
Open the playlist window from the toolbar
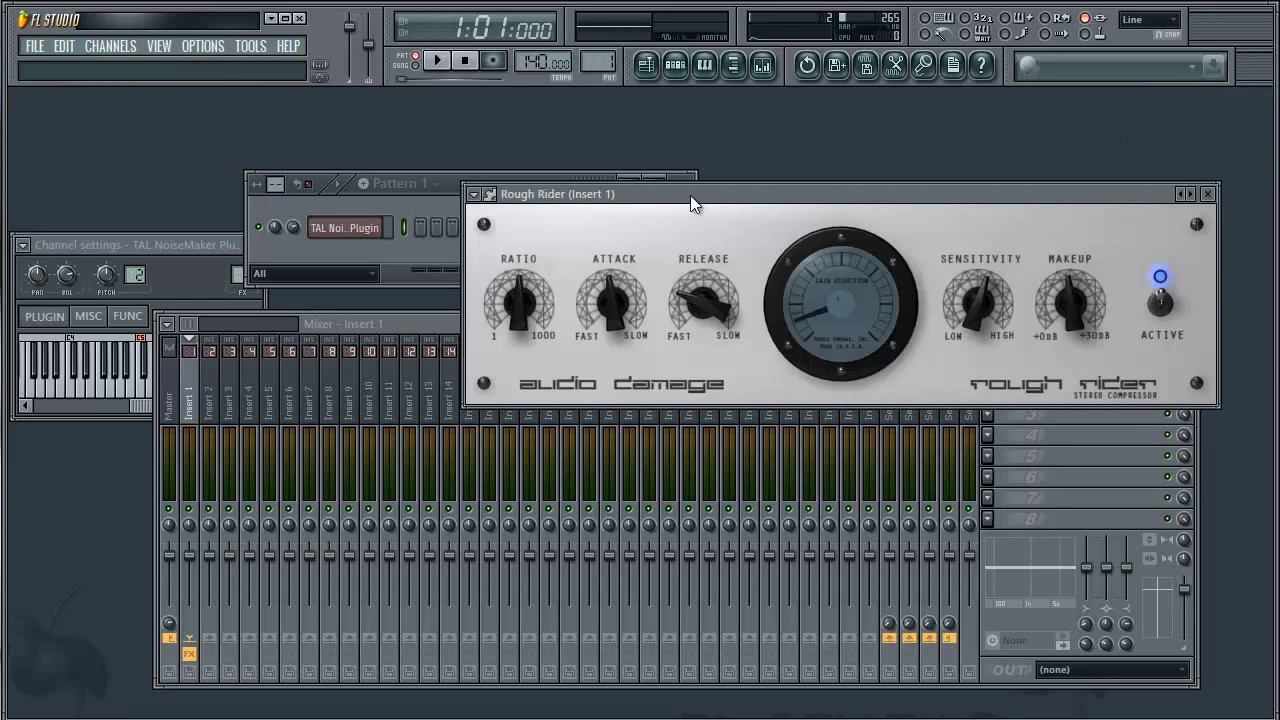coord(646,66)
